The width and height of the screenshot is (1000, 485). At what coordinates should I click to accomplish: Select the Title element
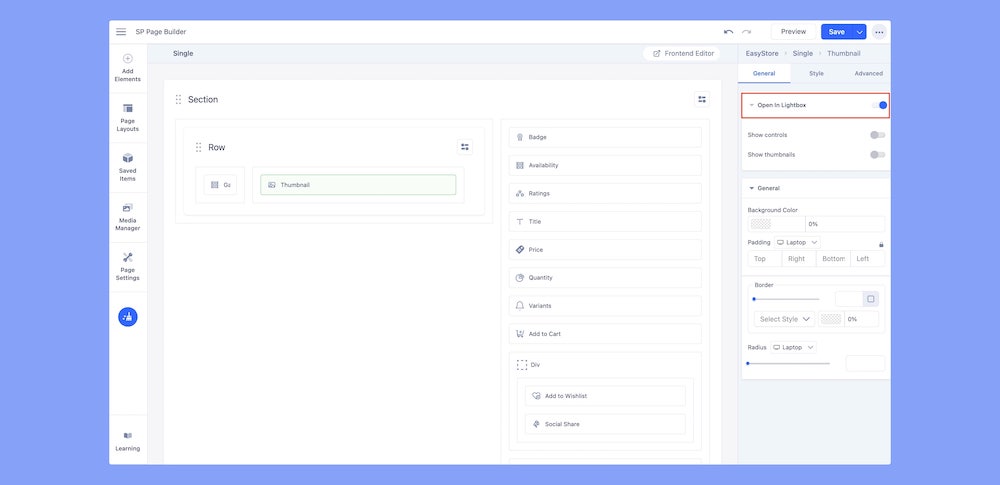pyautogui.click(x=605, y=221)
